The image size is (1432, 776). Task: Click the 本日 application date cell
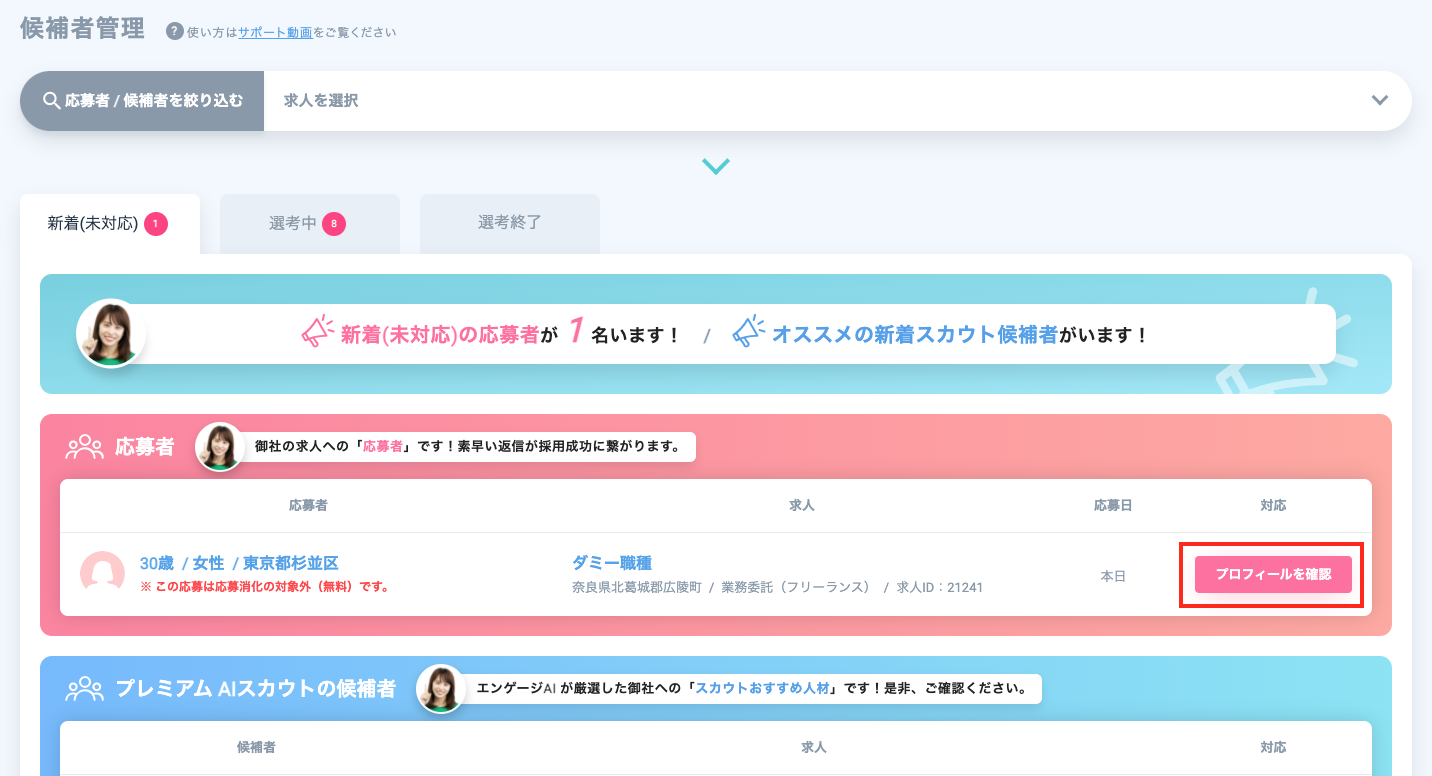[1114, 576]
